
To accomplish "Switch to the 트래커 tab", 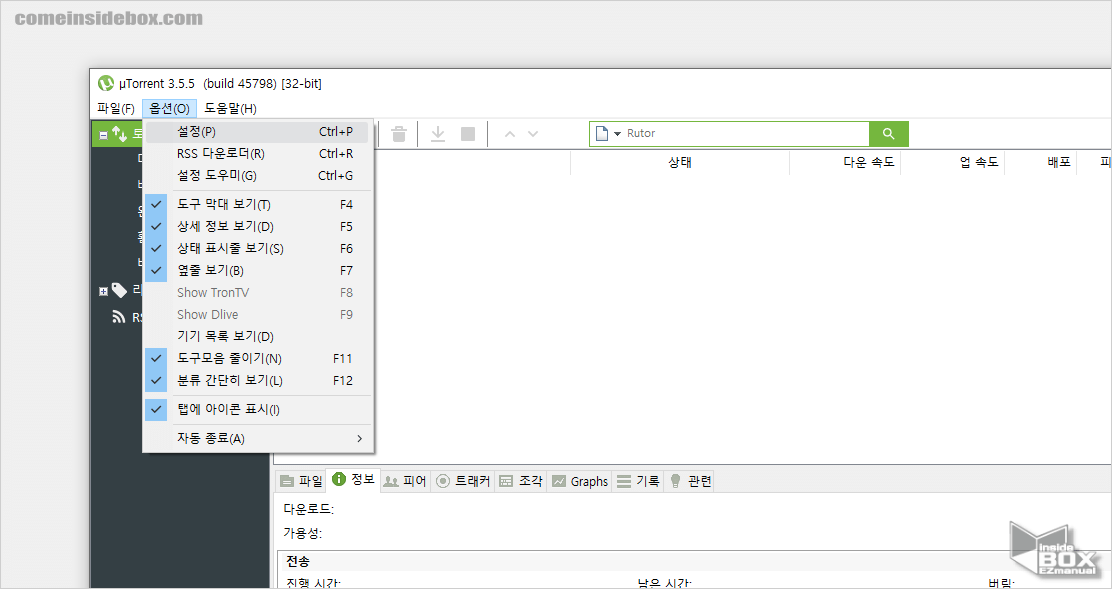I will pos(462,481).
